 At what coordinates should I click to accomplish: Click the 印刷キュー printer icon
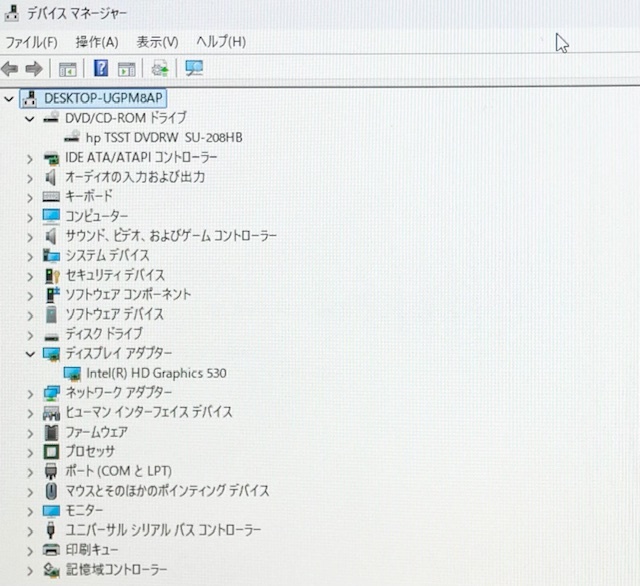(x=51, y=550)
